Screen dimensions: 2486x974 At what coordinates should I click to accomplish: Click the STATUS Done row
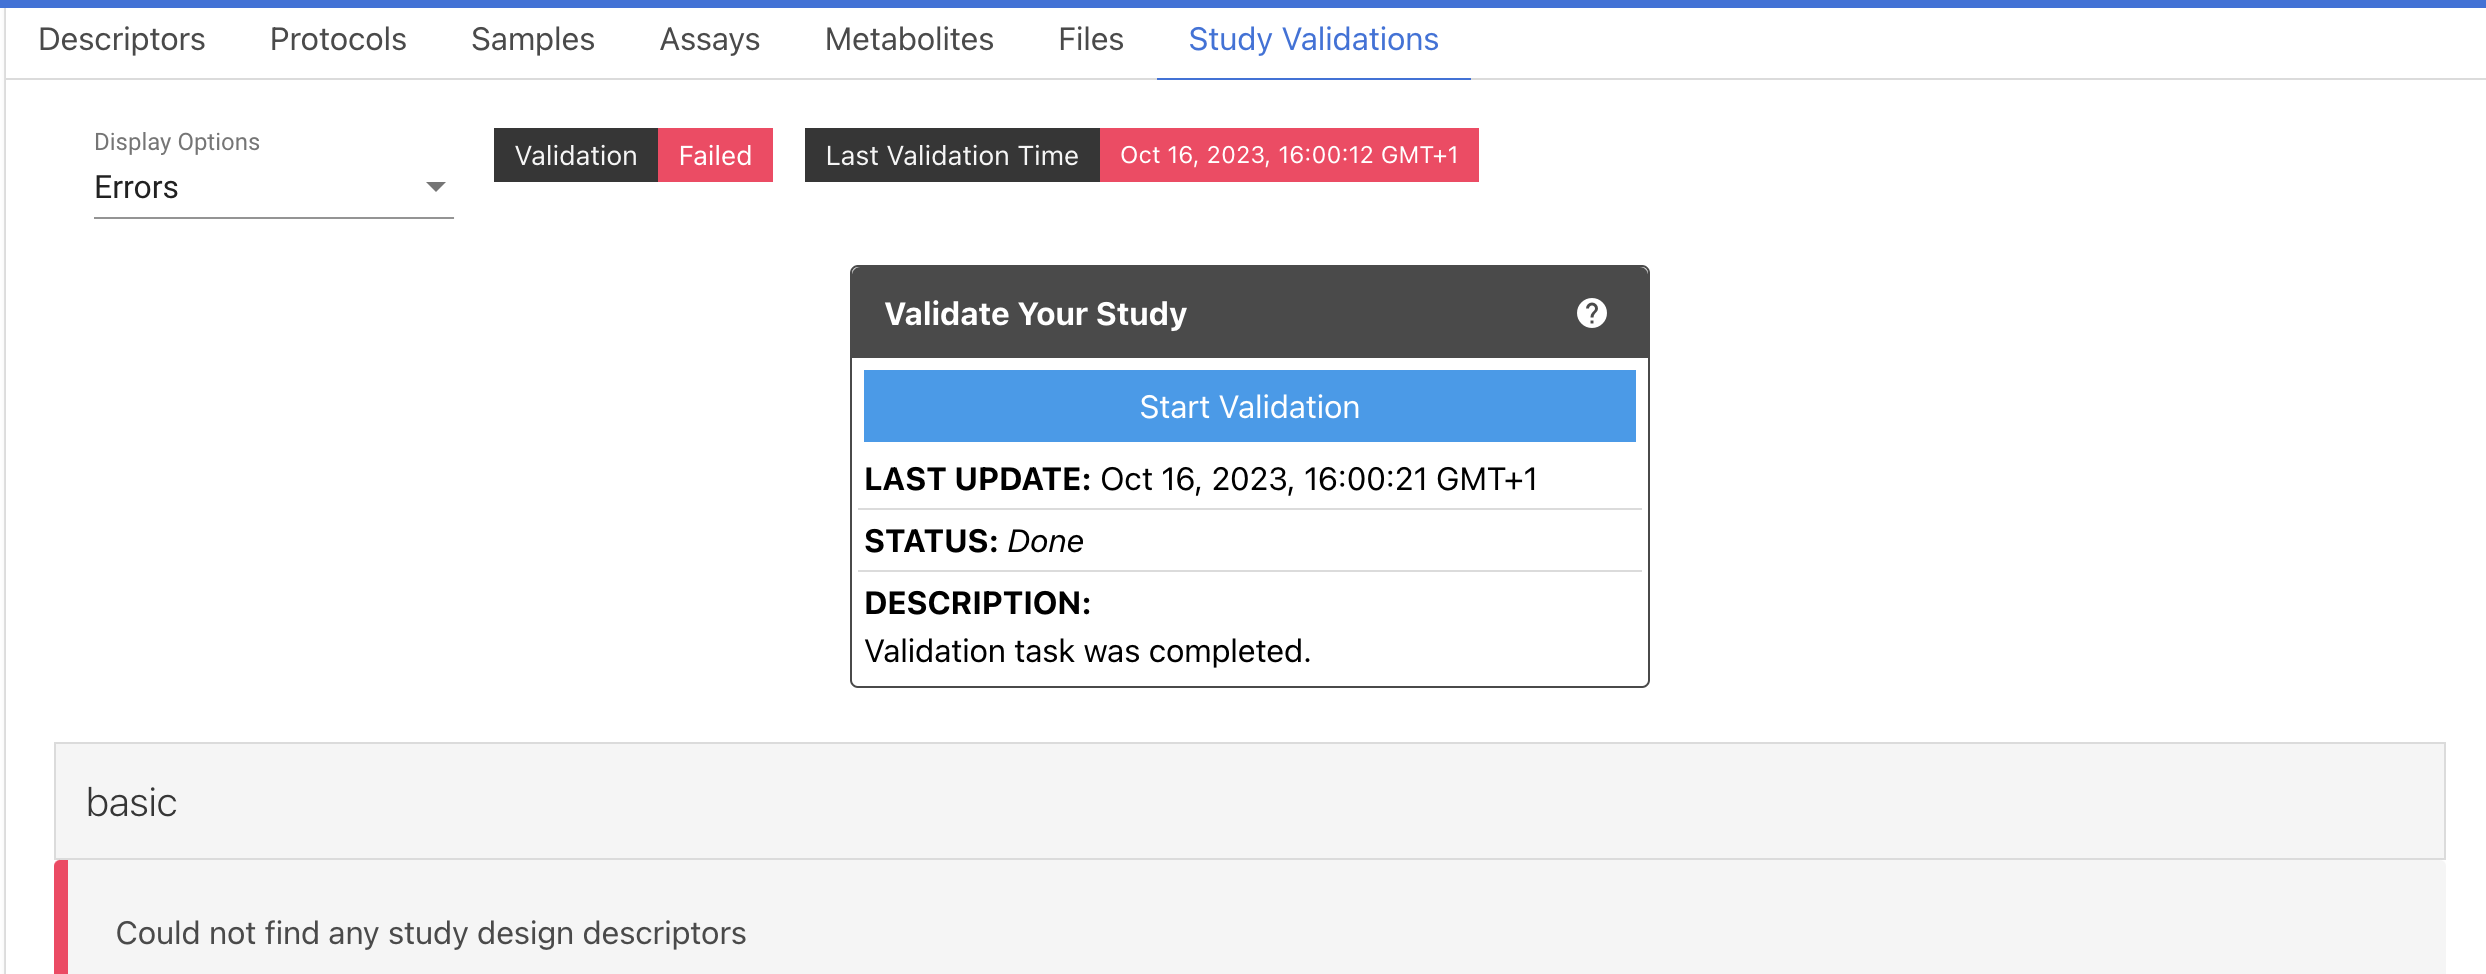coord(1249,541)
